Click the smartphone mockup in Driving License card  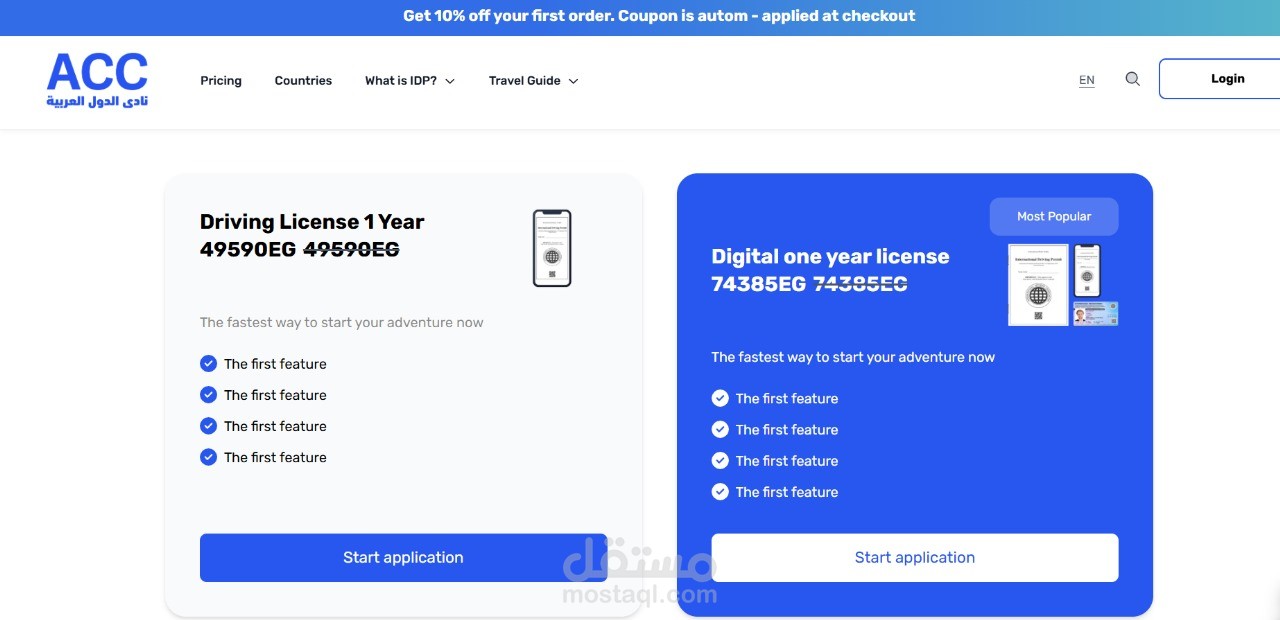pyautogui.click(x=551, y=247)
